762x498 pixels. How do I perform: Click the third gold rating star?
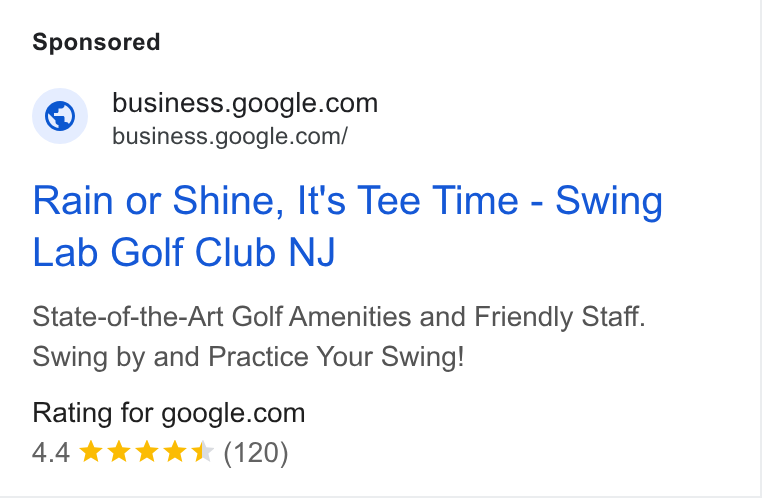(147, 452)
